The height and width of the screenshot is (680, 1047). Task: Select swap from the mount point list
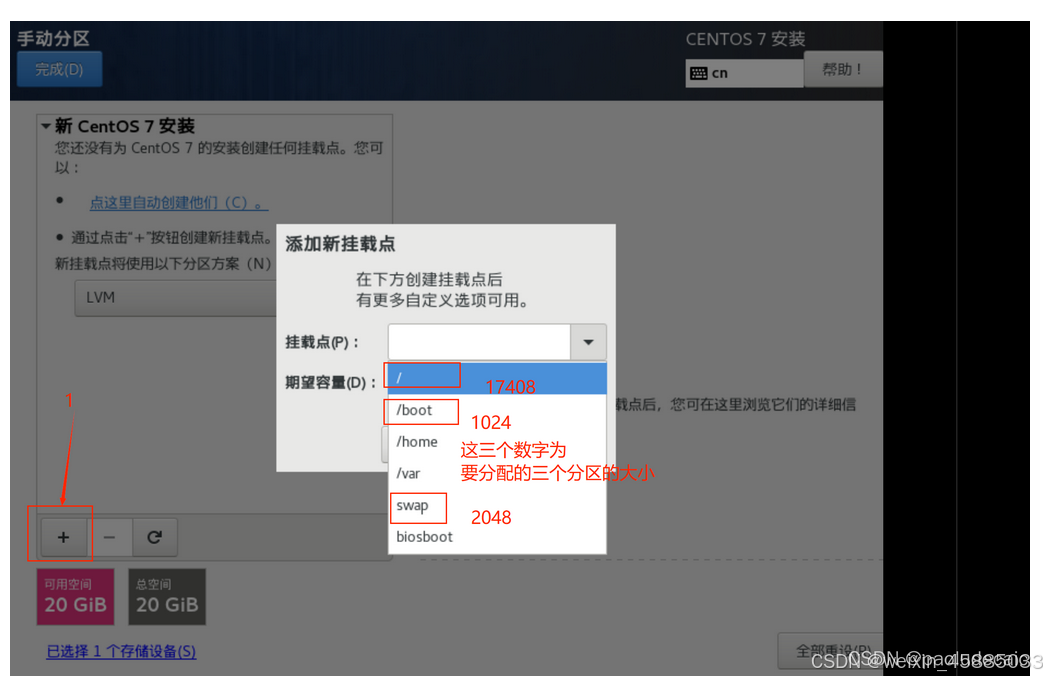point(497,506)
